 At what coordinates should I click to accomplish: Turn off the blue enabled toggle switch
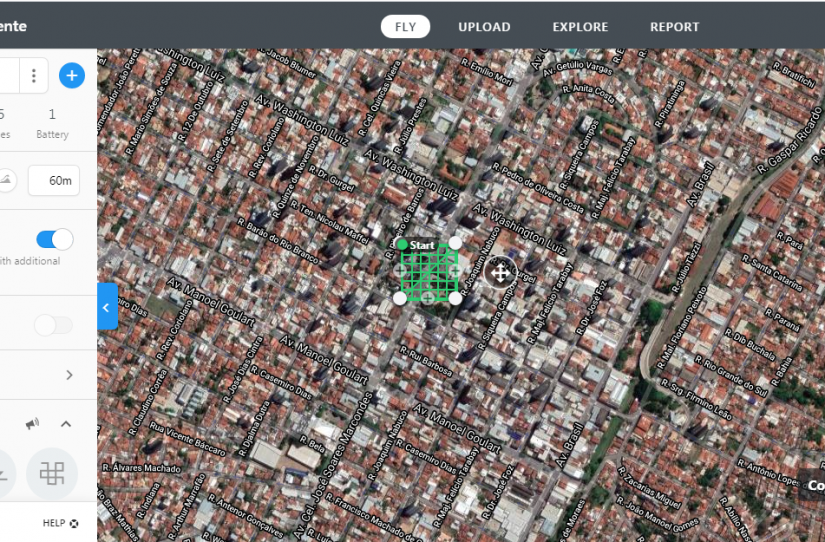tap(55, 239)
